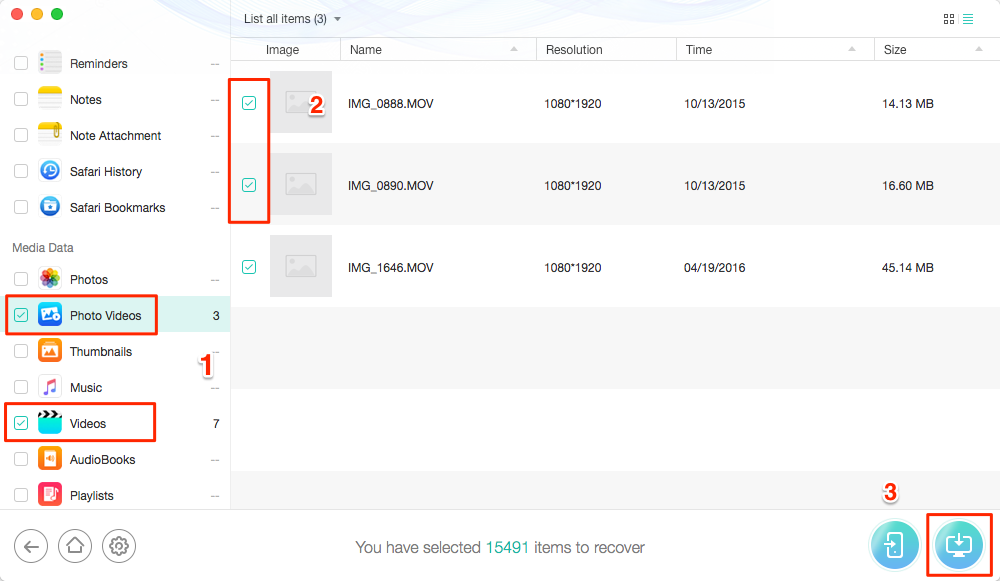Select the Note Attachment category label
This screenshot has width=1000, height=581.
pyautogui.click(x=115, y=136)
